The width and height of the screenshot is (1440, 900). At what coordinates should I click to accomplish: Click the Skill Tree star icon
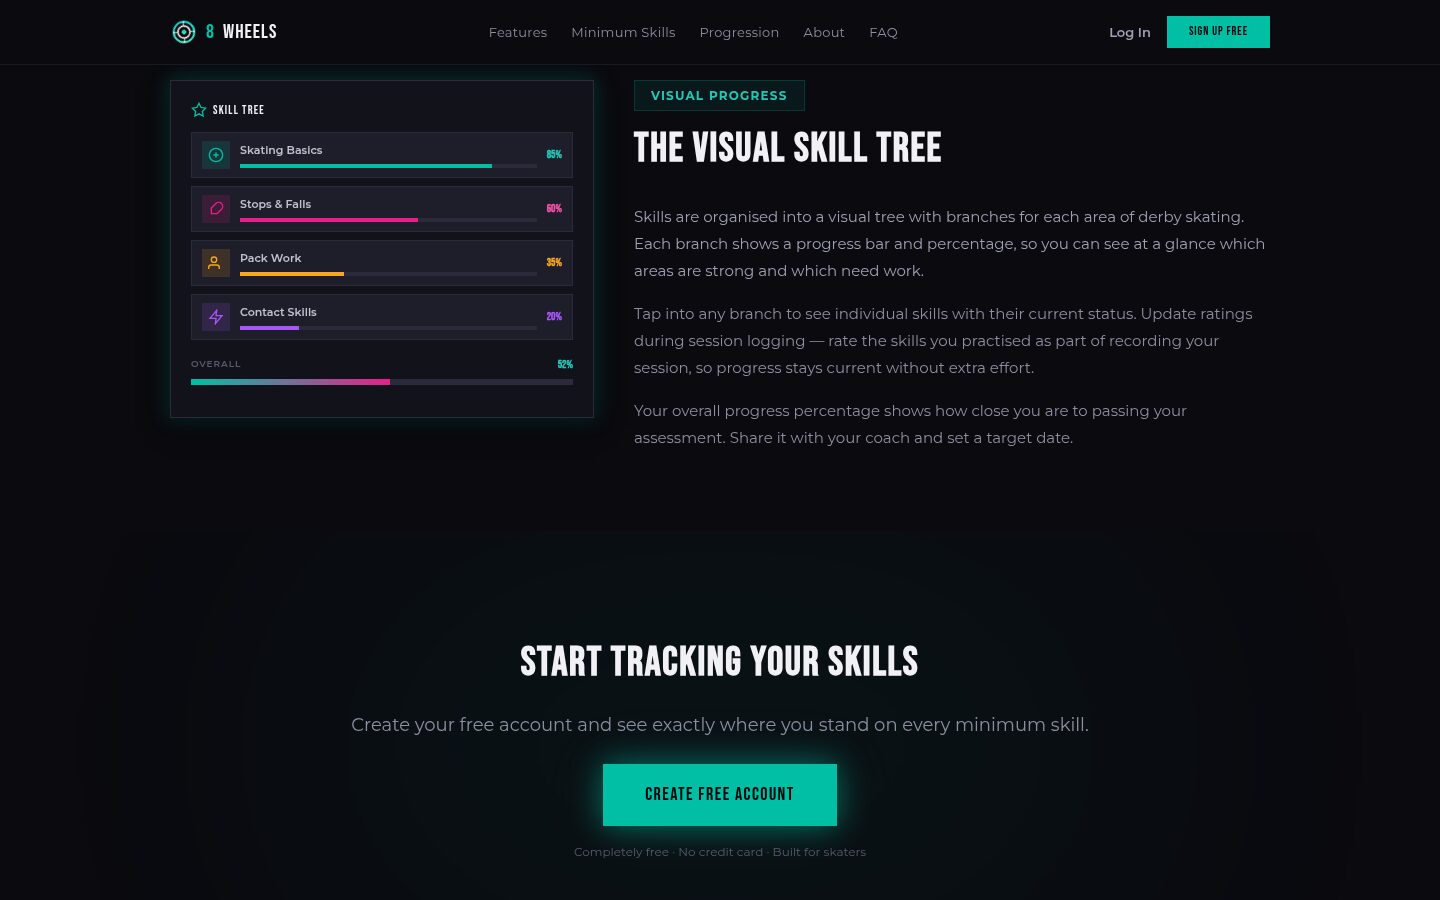click(199, 110)
